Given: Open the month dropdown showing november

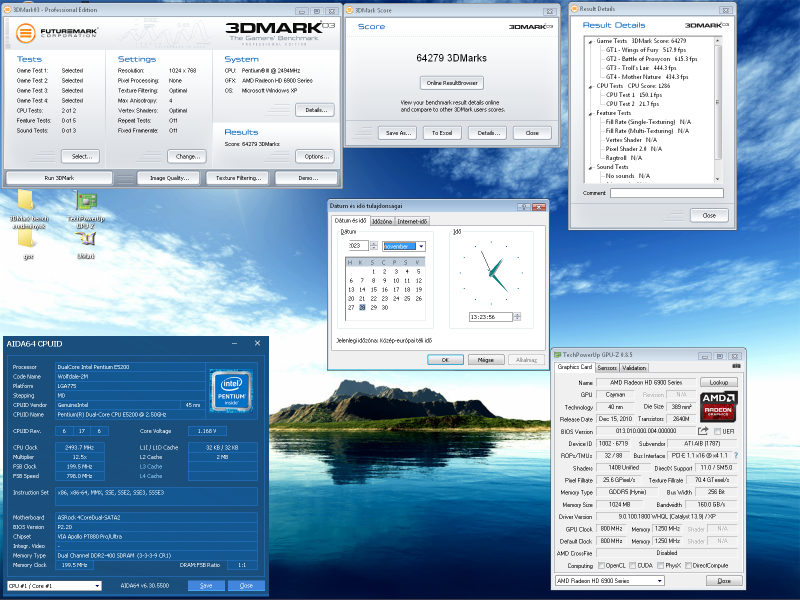Looking at the screenshot, I should click(x=421, y=246).
